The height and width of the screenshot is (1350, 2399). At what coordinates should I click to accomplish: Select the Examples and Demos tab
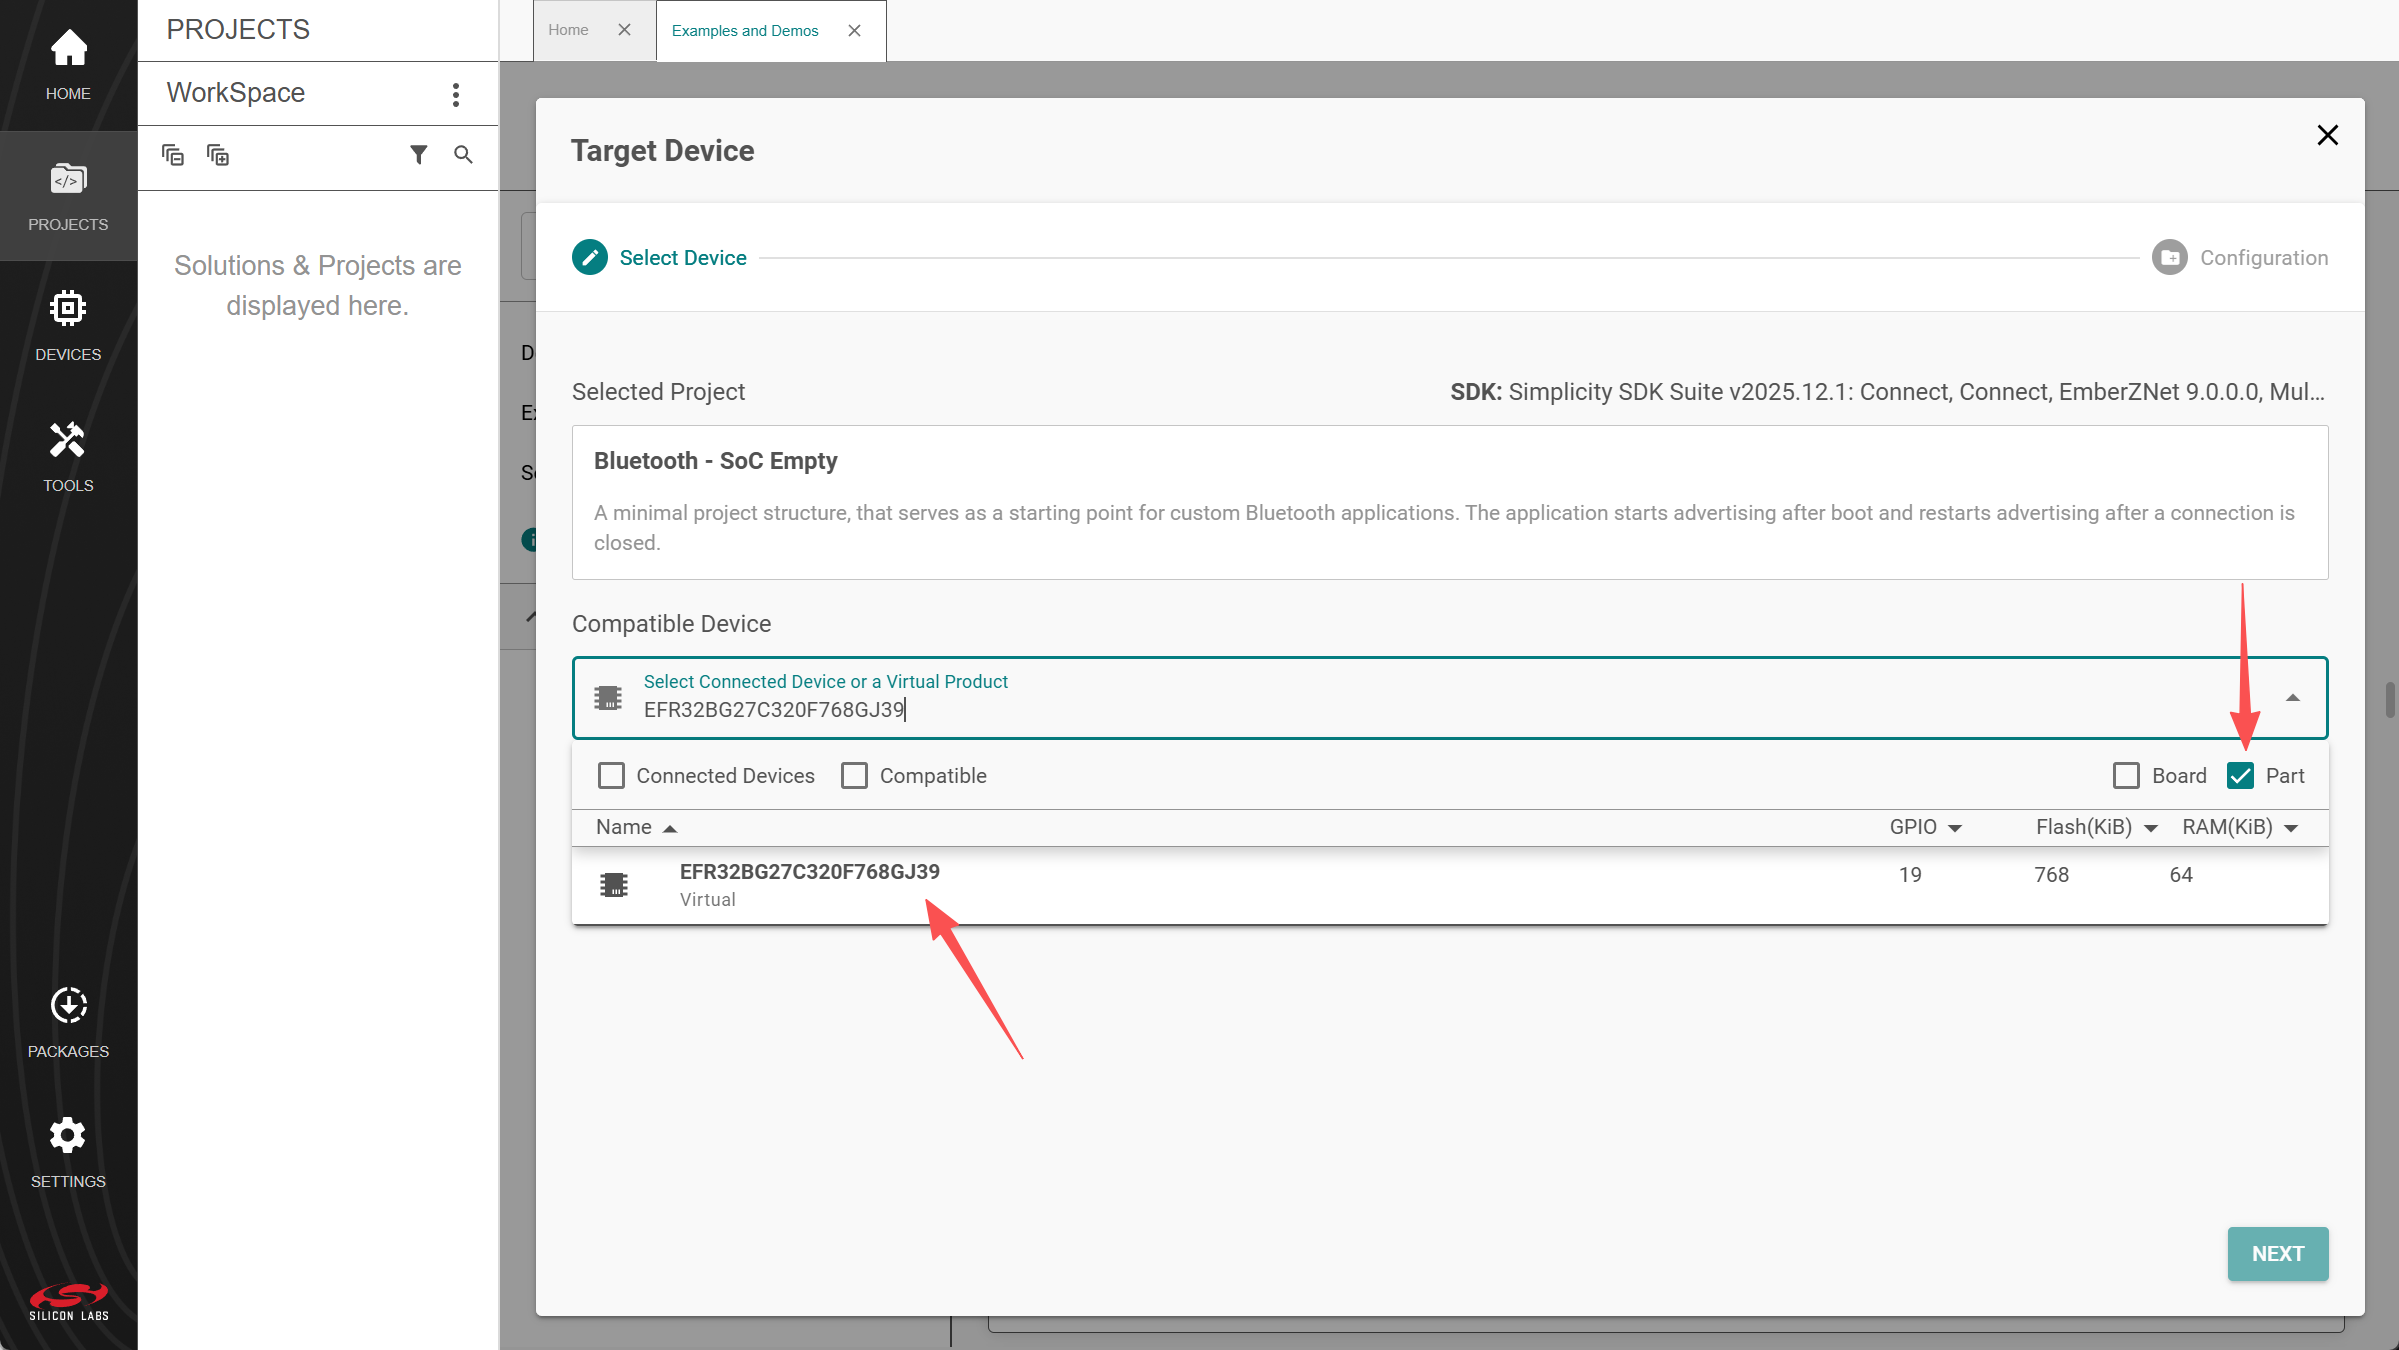pos(745,31)
